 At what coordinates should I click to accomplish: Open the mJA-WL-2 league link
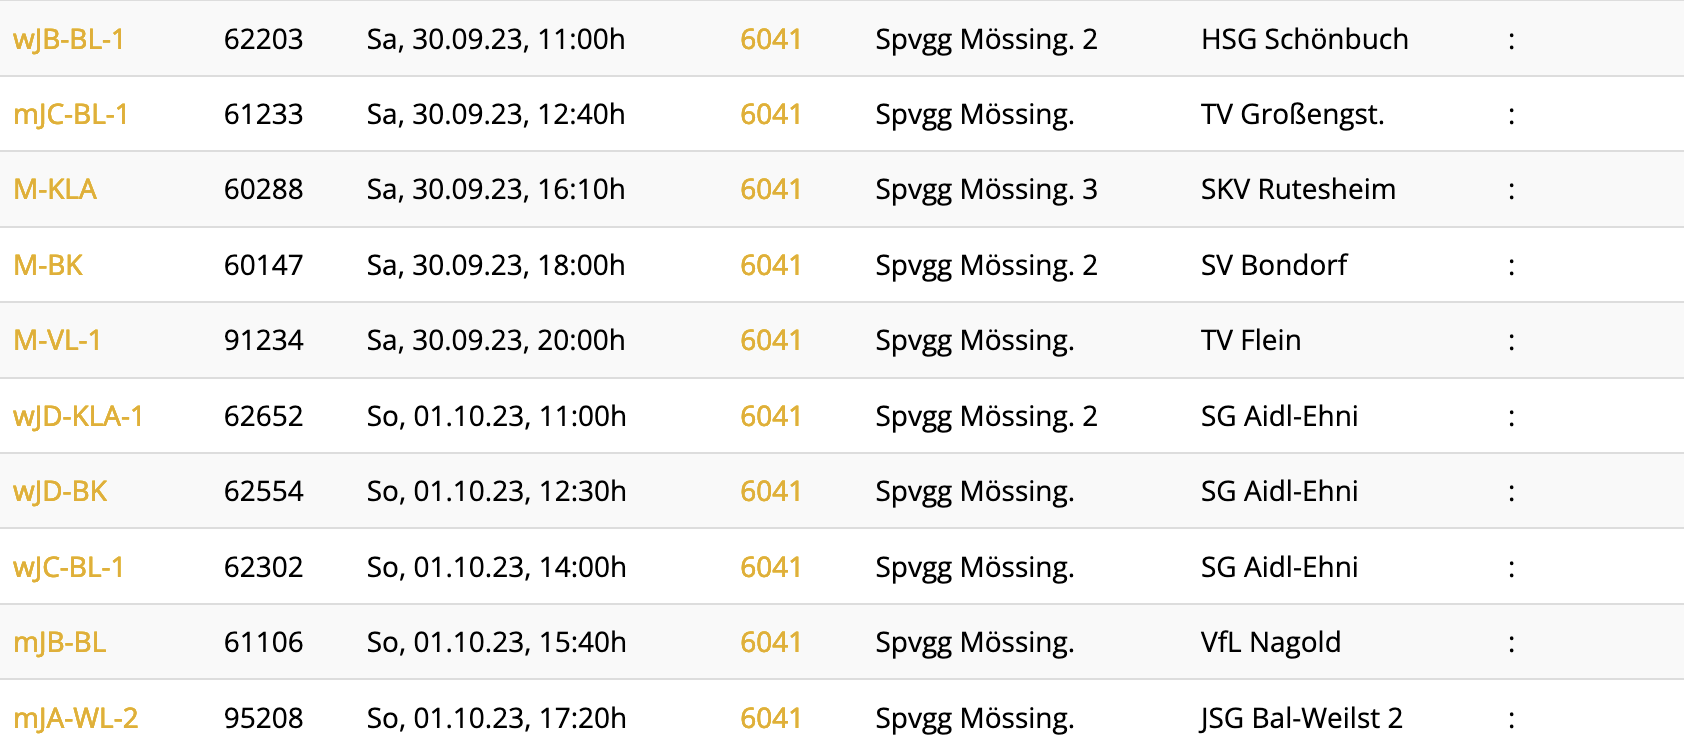pyautogui.click(x=76, y=719)
